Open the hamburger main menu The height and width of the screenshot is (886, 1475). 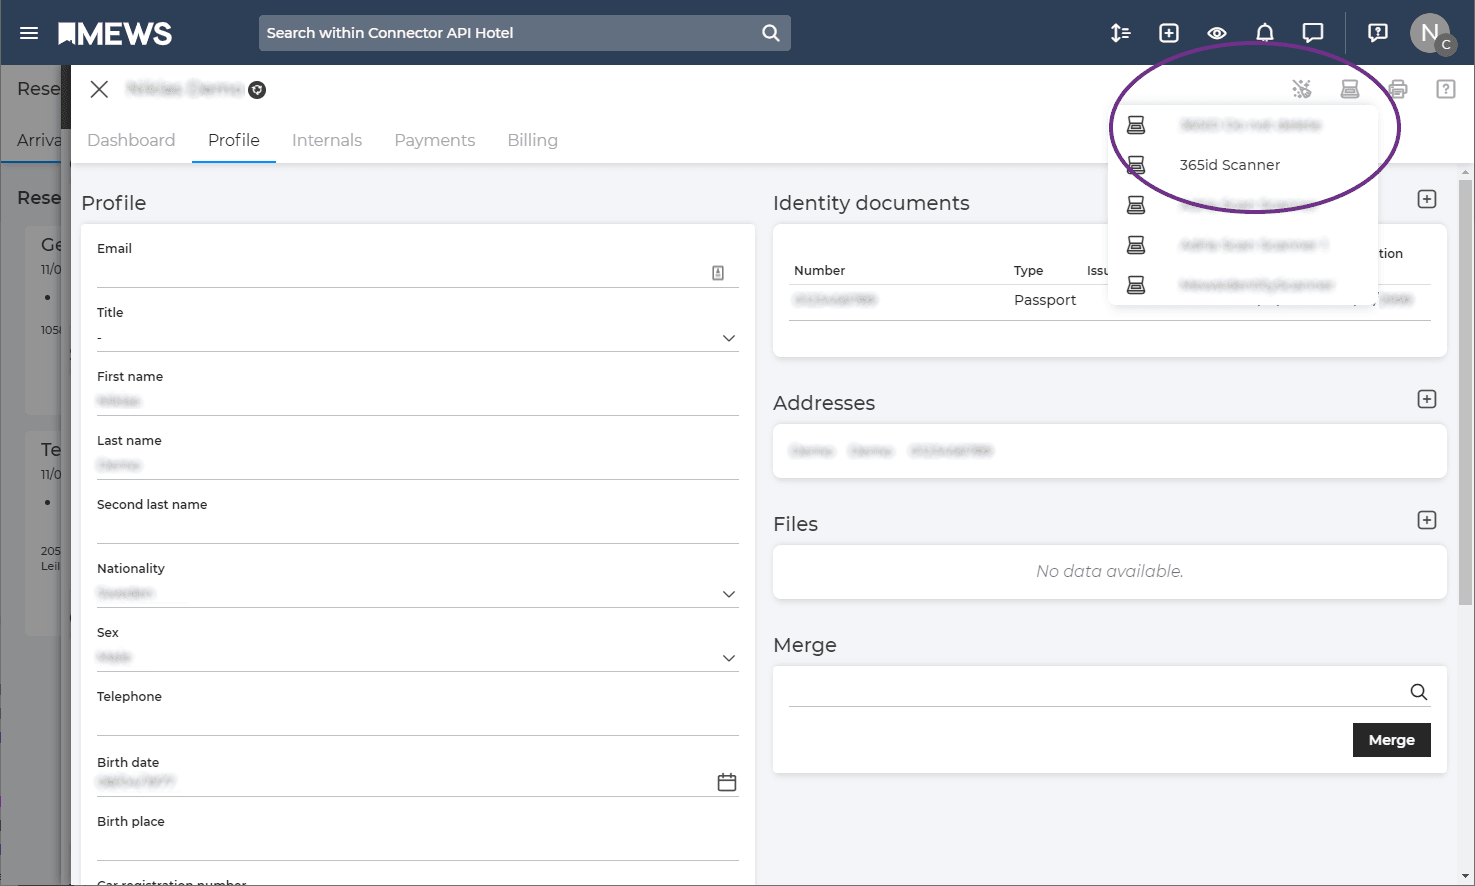tap(29, 33)
